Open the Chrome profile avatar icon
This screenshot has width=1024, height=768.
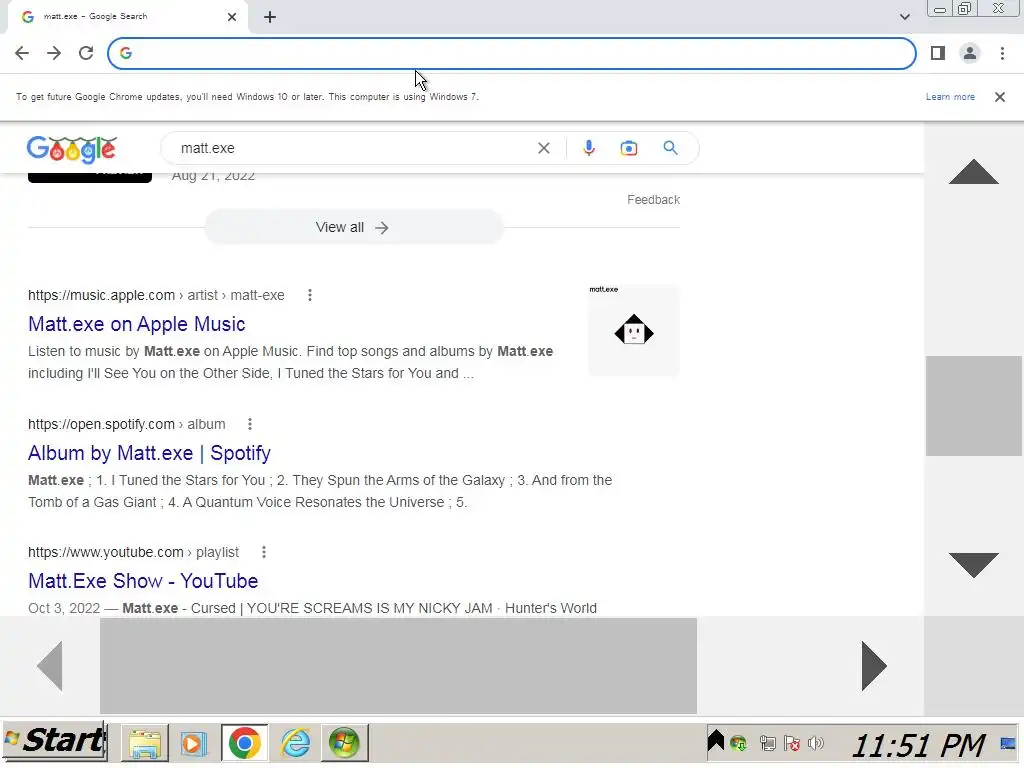(x=970, y=53)
